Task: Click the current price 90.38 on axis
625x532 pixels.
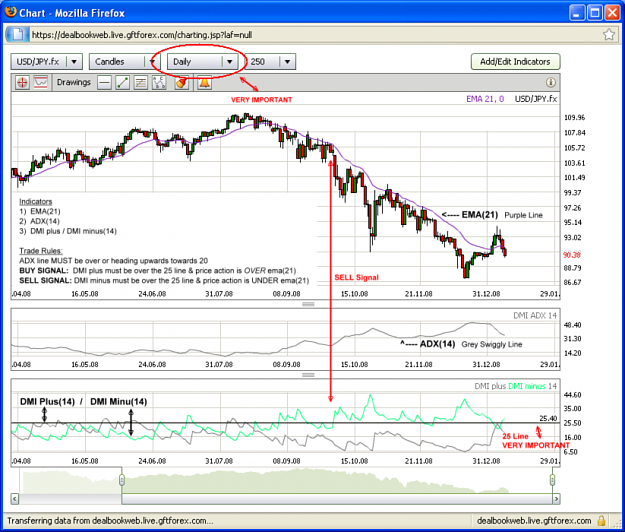Action: pyautogui.click(x=572, y=255)
